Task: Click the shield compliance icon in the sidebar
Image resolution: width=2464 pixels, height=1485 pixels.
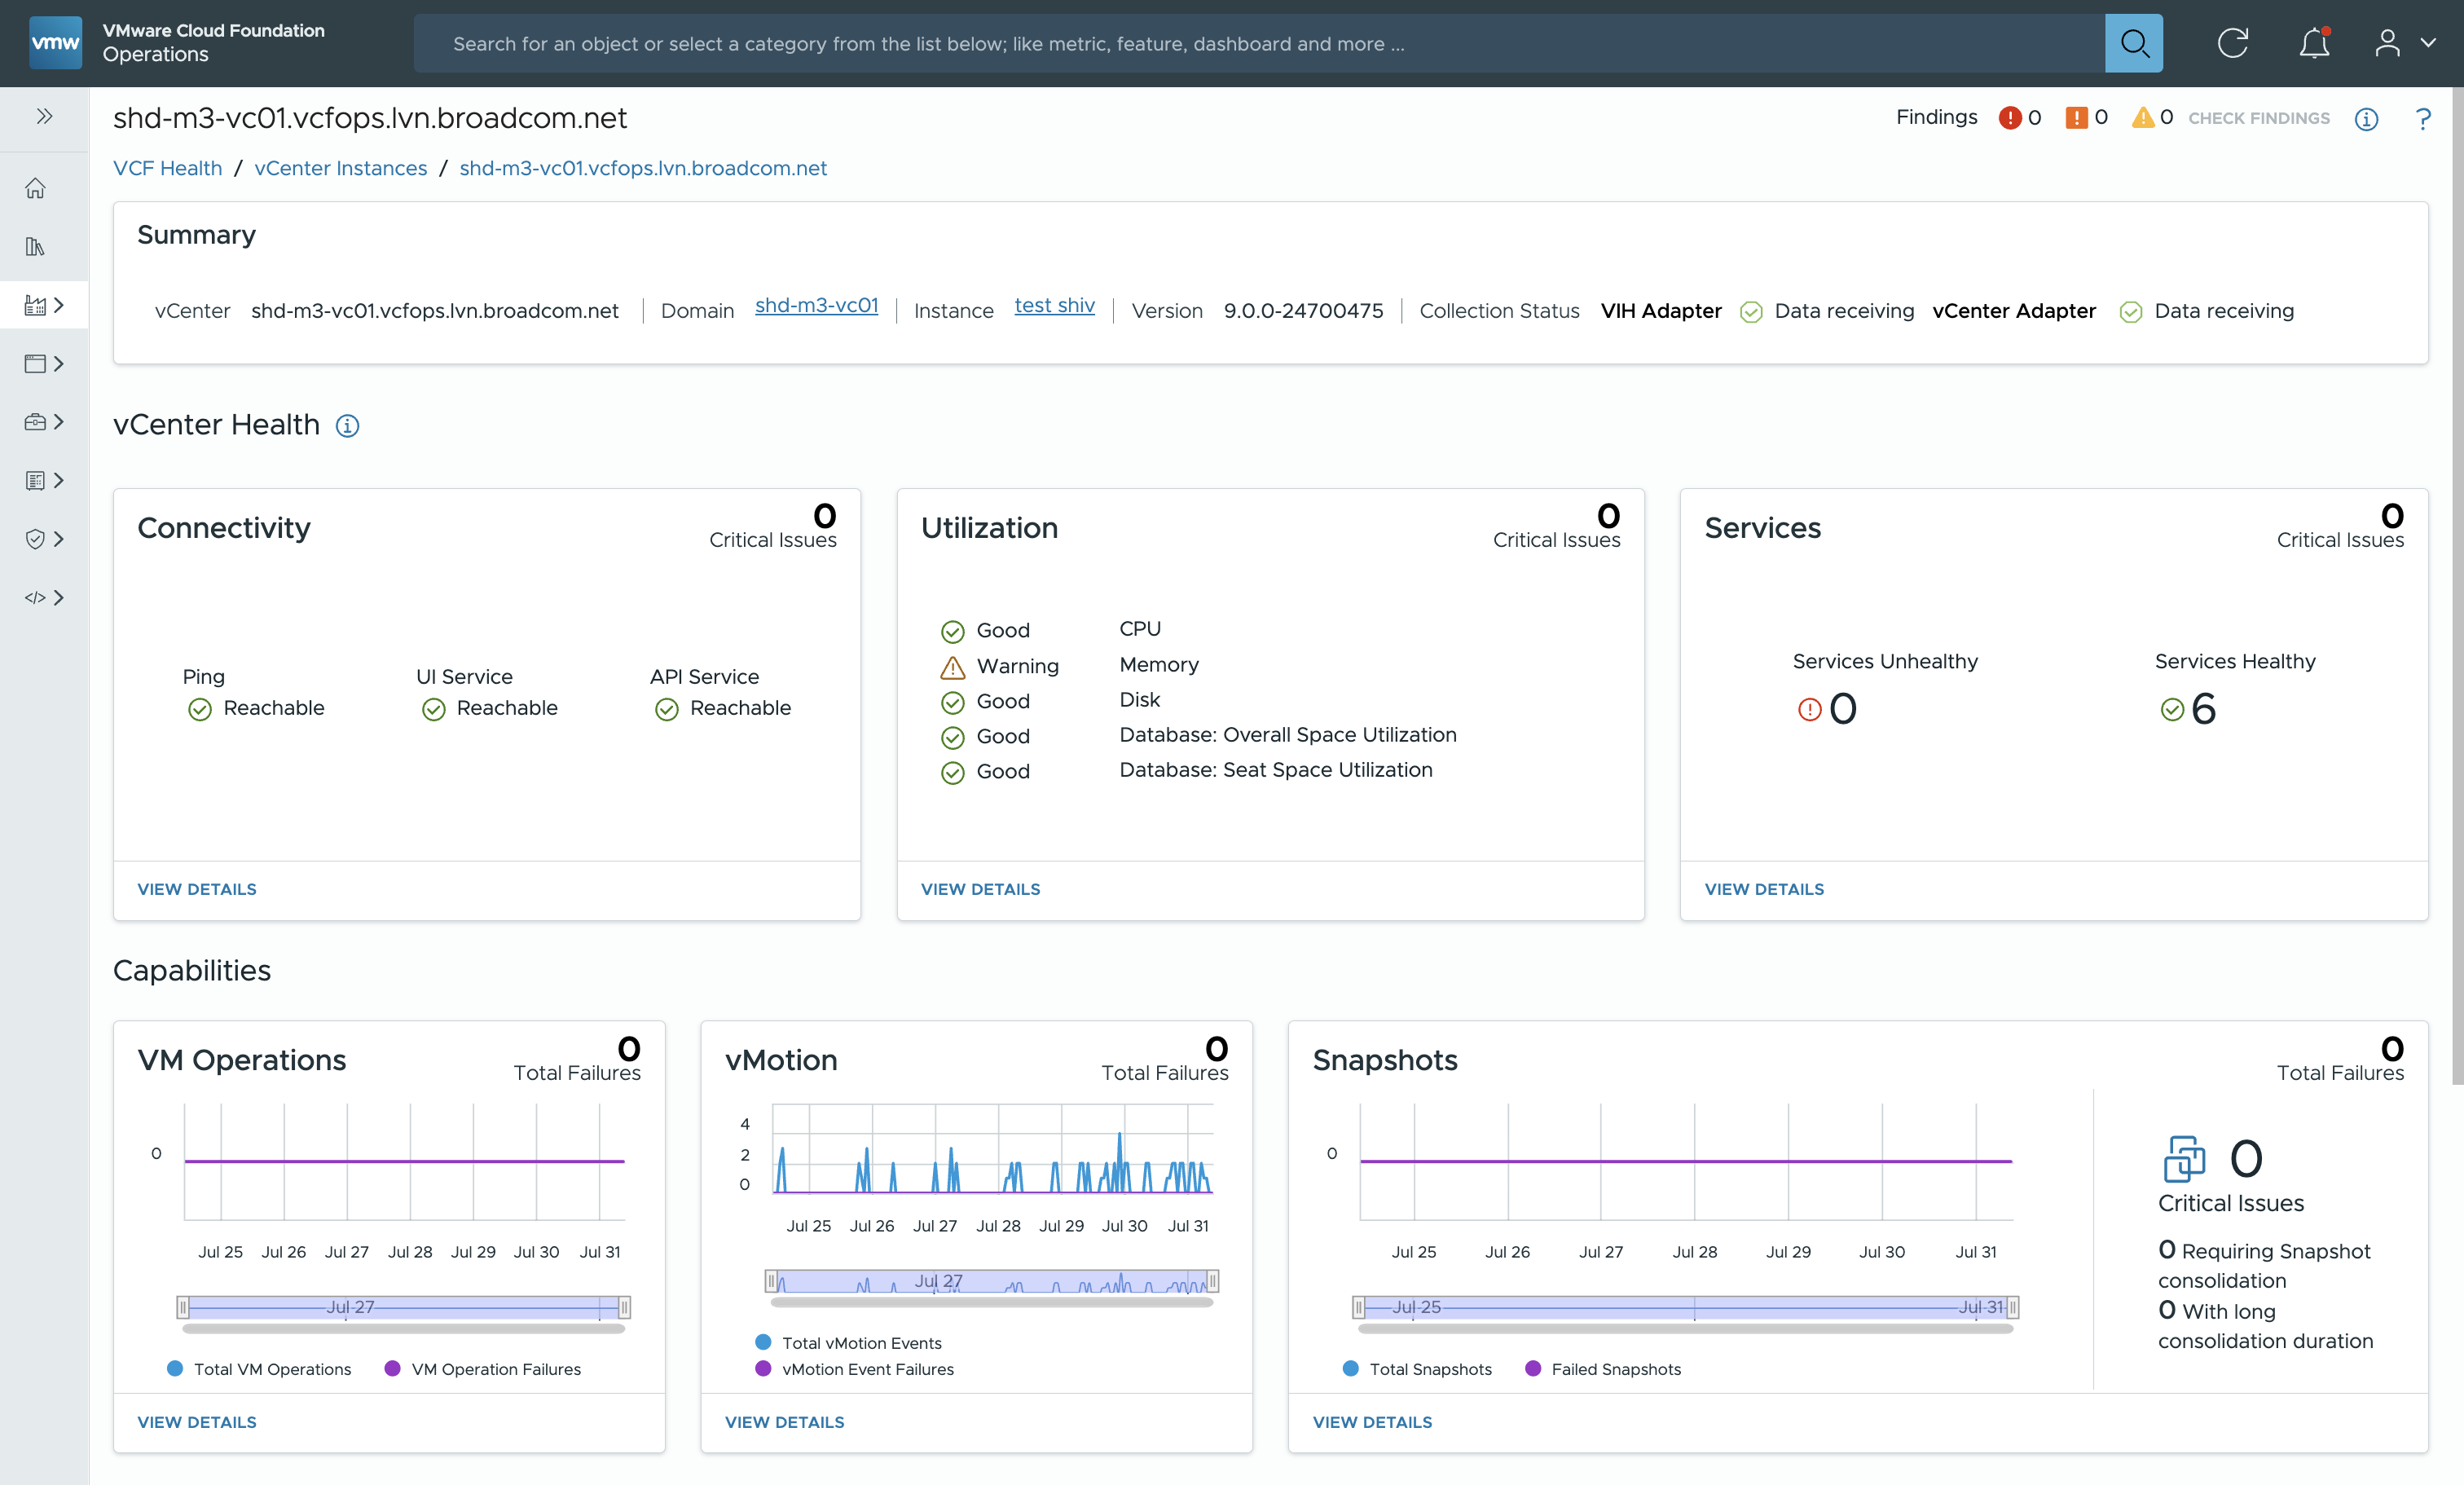Action: (35, 538)
